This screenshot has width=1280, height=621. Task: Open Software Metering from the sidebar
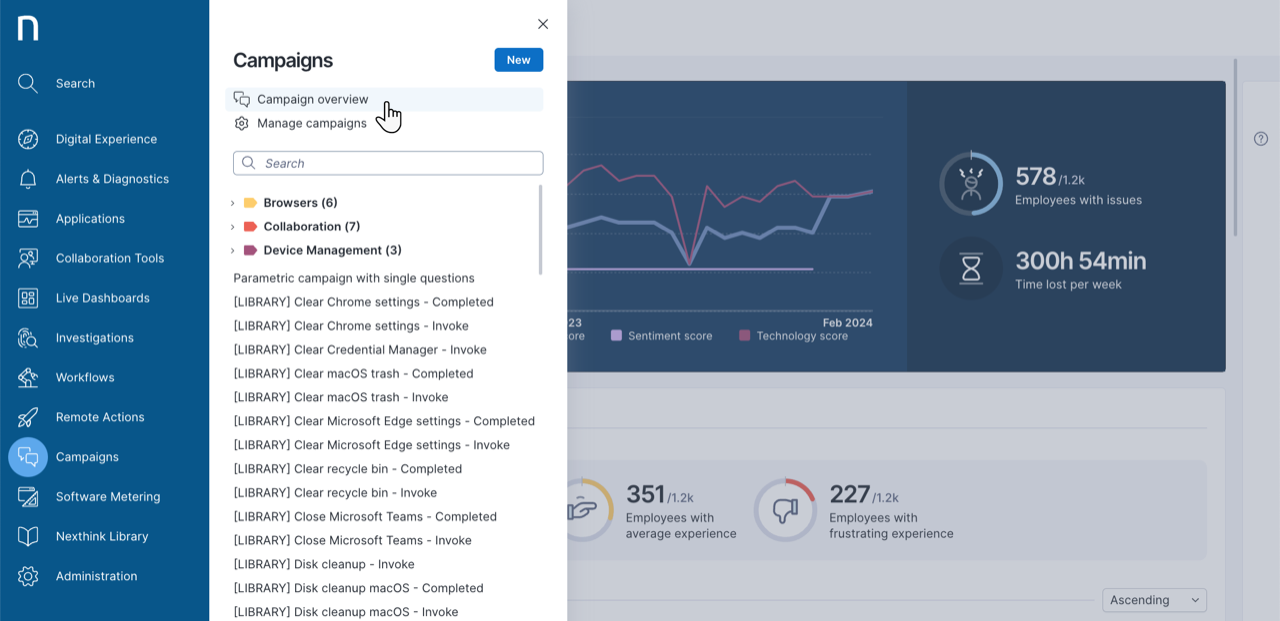[x=27, y=496]
